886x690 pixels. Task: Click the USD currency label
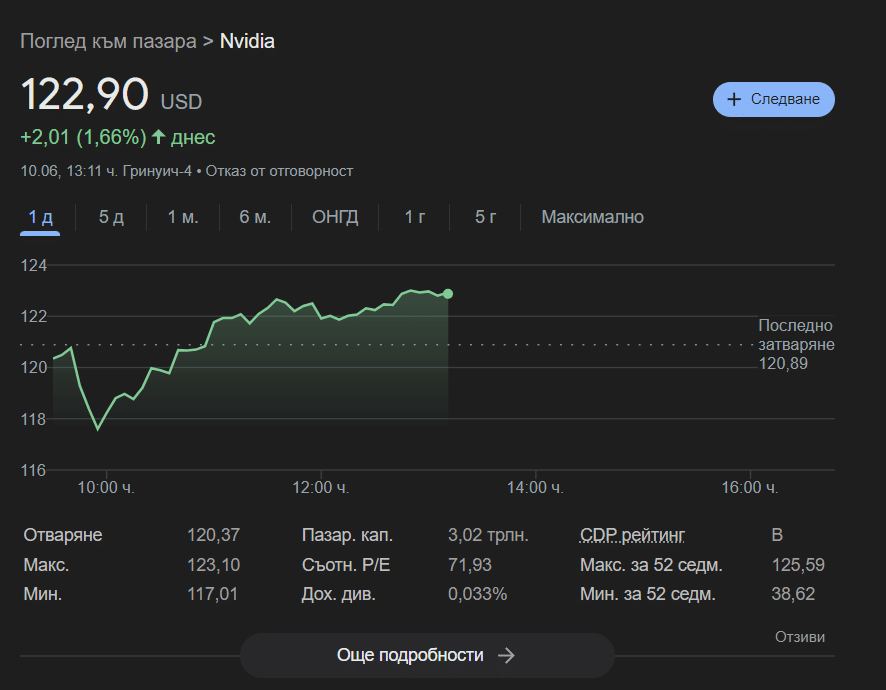coord(181,102)
